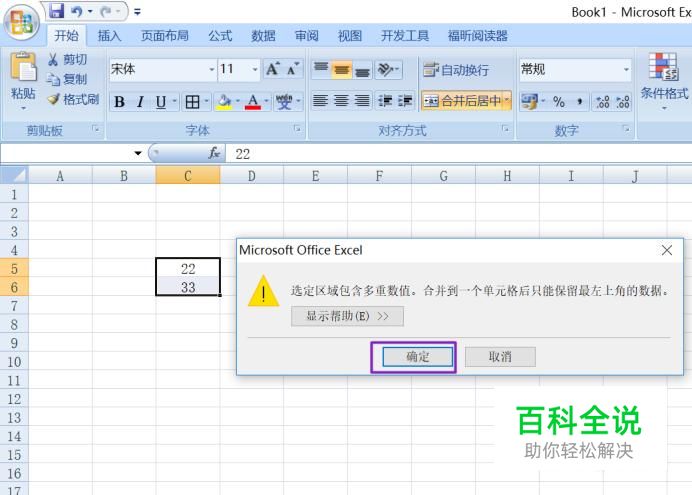Apply accounting number format
This screenshot has width=692, height=495.
coord(529,102)
